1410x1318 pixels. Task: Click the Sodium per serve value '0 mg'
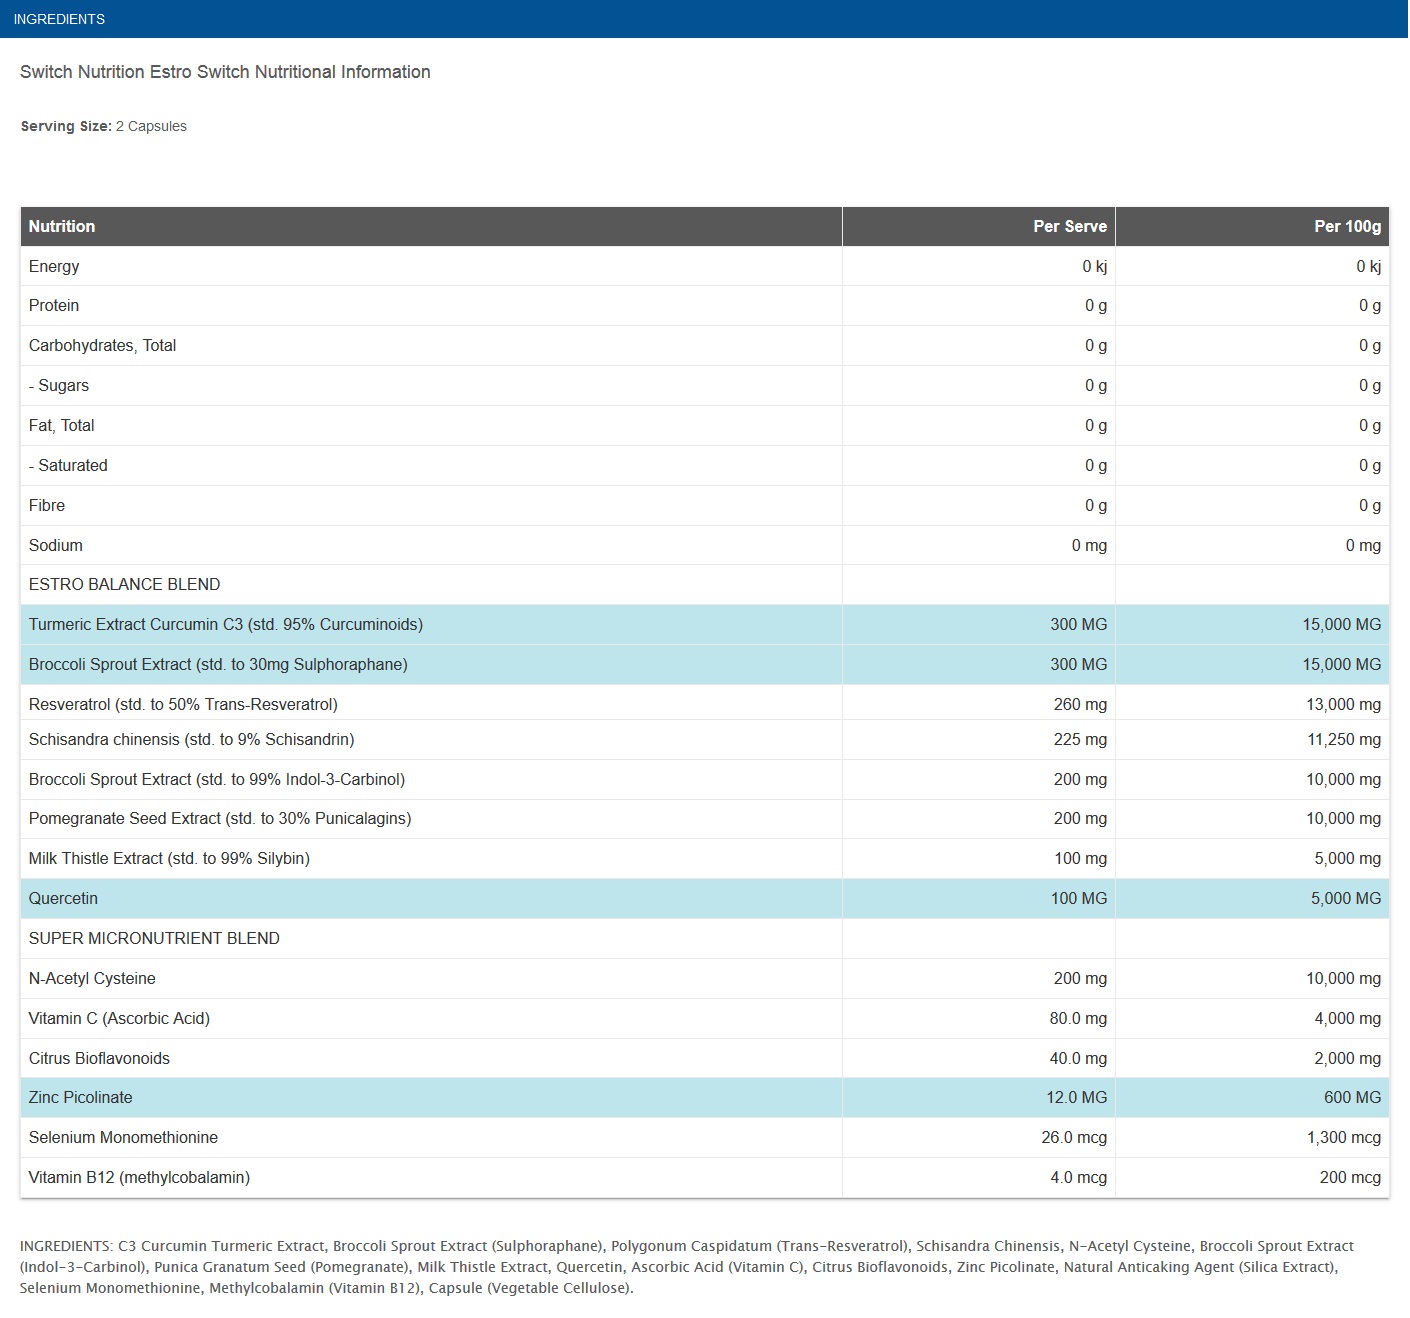click(1089, 546)
